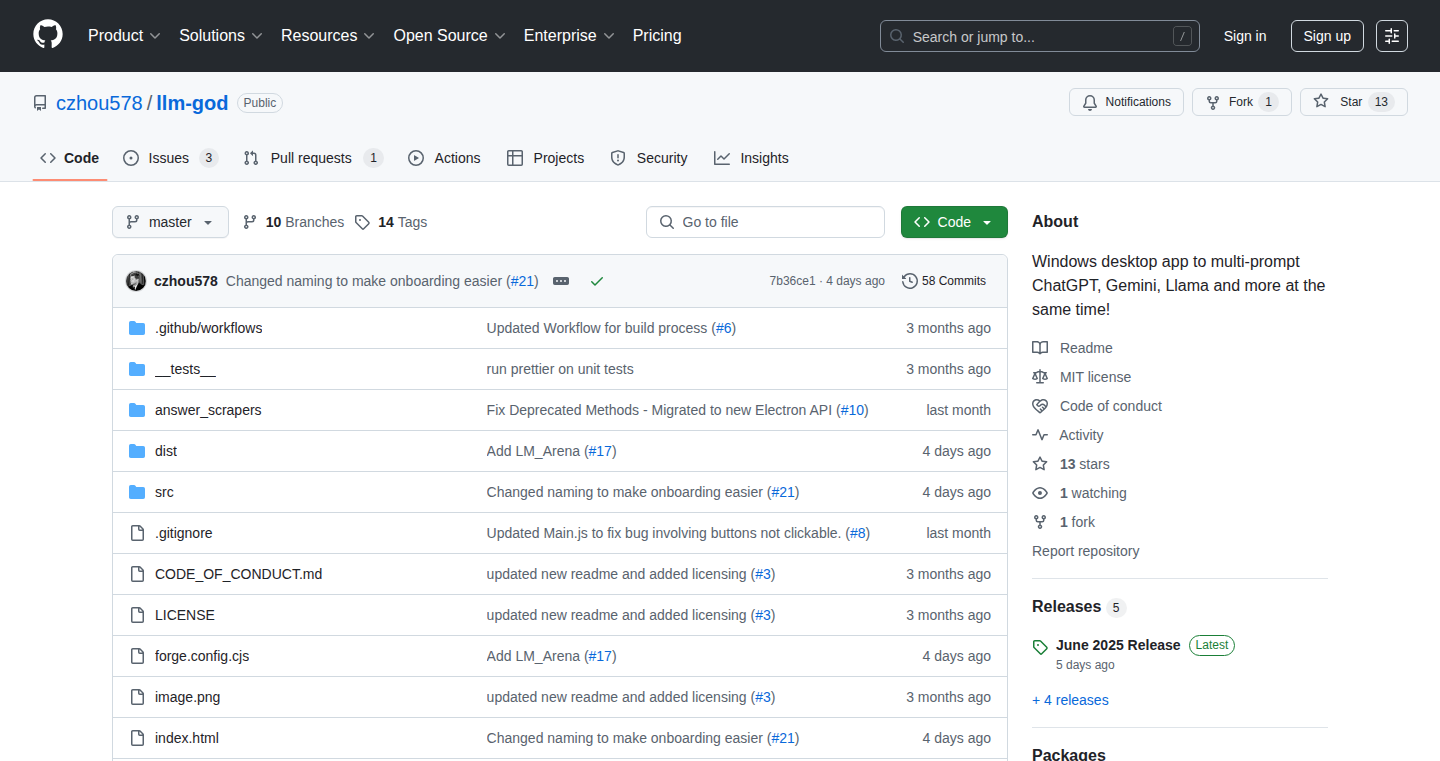Expand the Solutions menu

221,36
